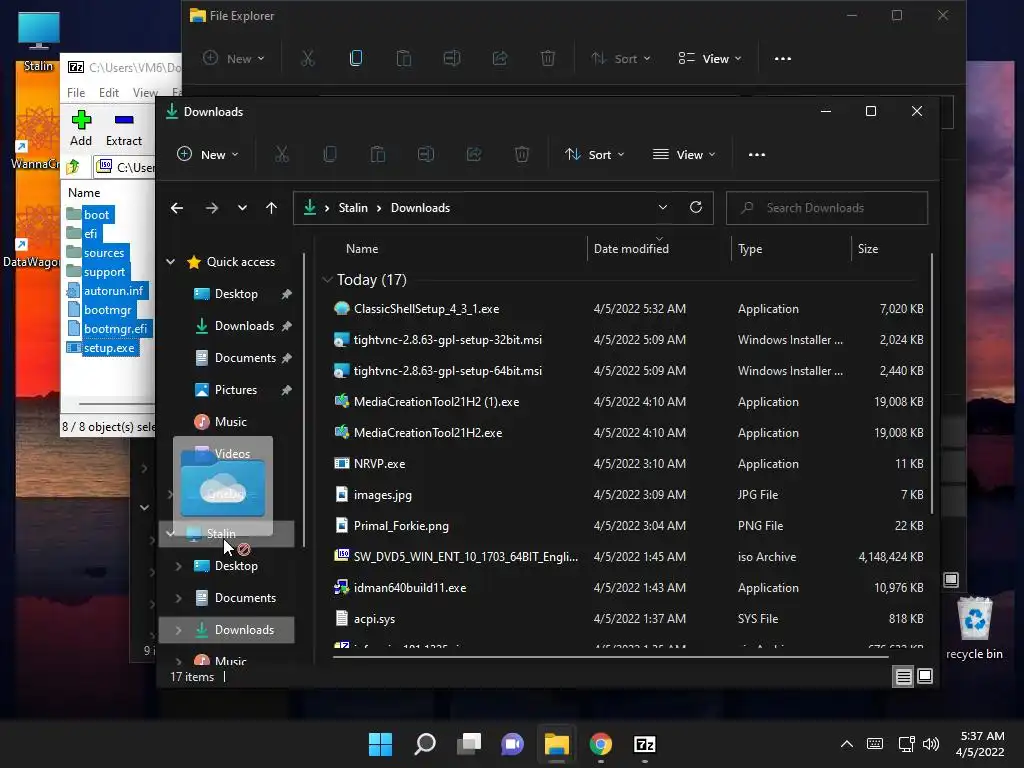The width and height of the screenshot is (1024, 768).
Task: Switch to 7-Zip on taskbar
Action: tap(645, 744)
